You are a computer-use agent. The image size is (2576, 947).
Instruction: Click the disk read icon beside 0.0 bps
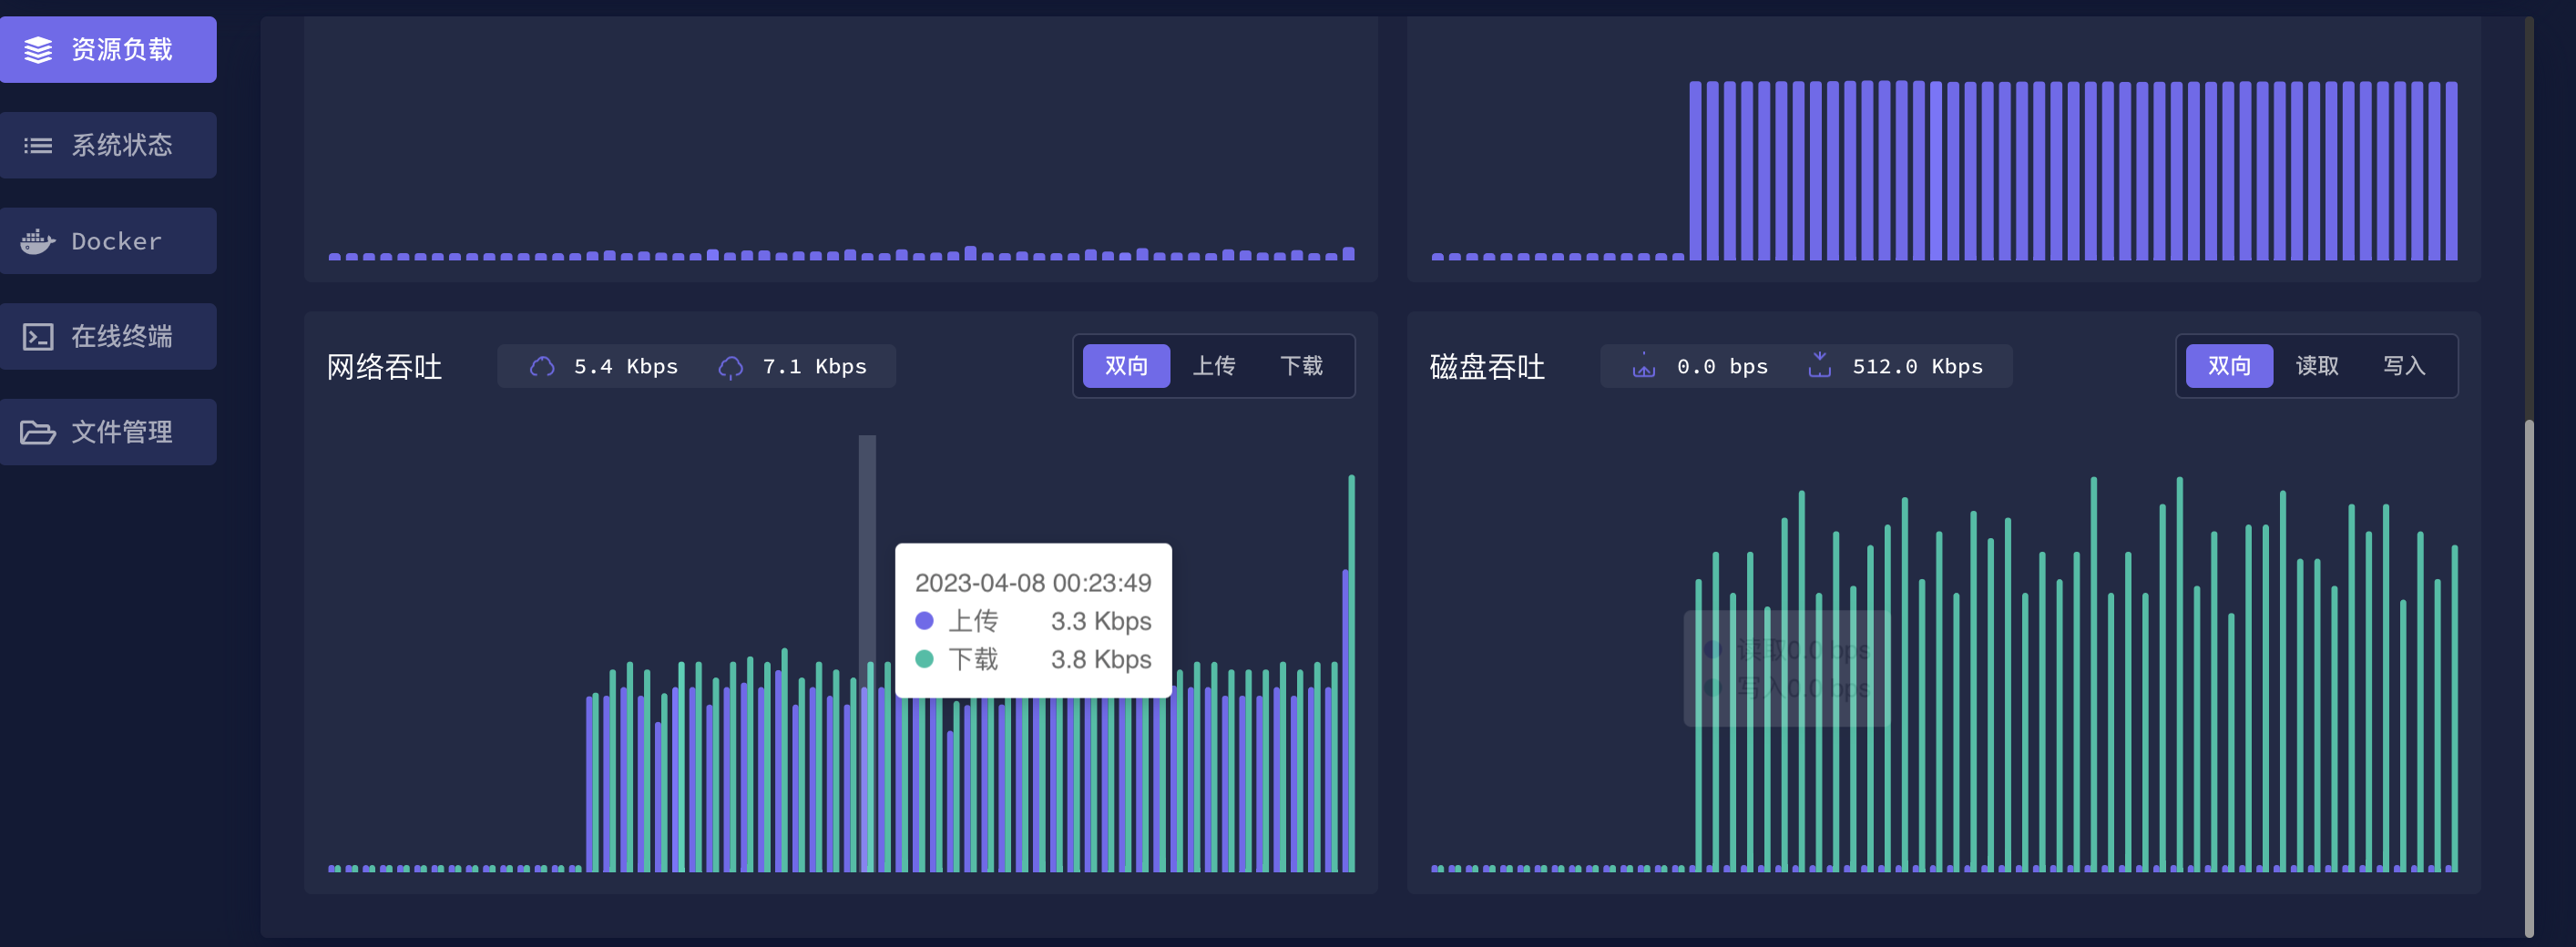(1644, 367)
